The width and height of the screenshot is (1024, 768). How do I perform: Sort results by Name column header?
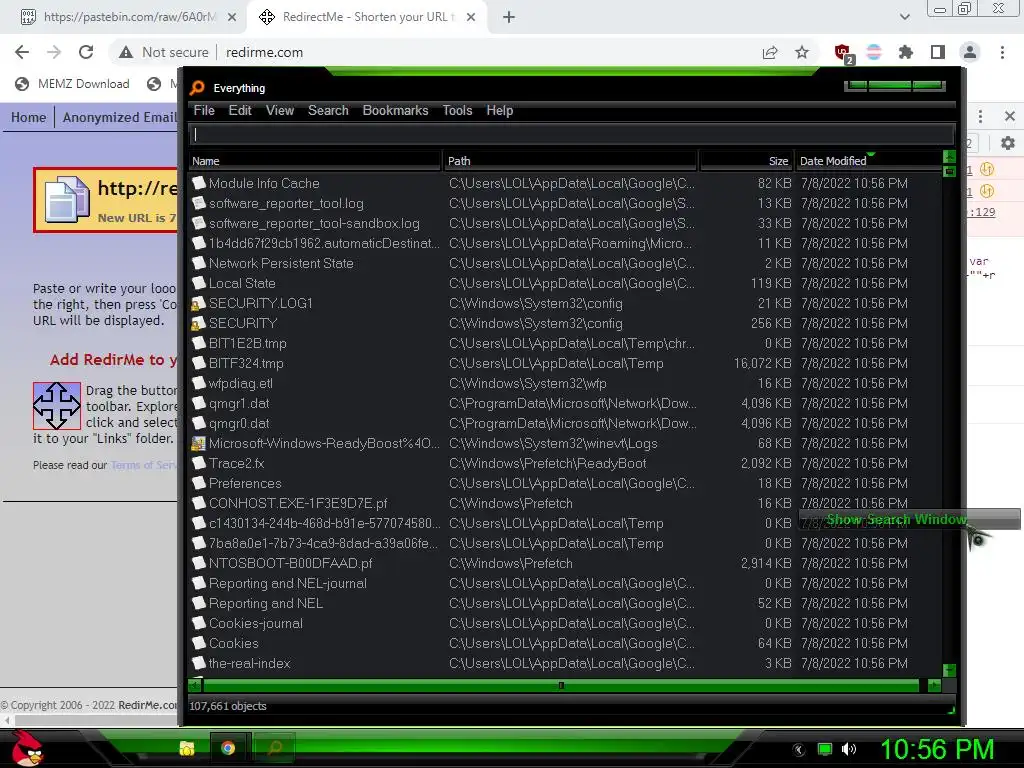coord(315,161)
